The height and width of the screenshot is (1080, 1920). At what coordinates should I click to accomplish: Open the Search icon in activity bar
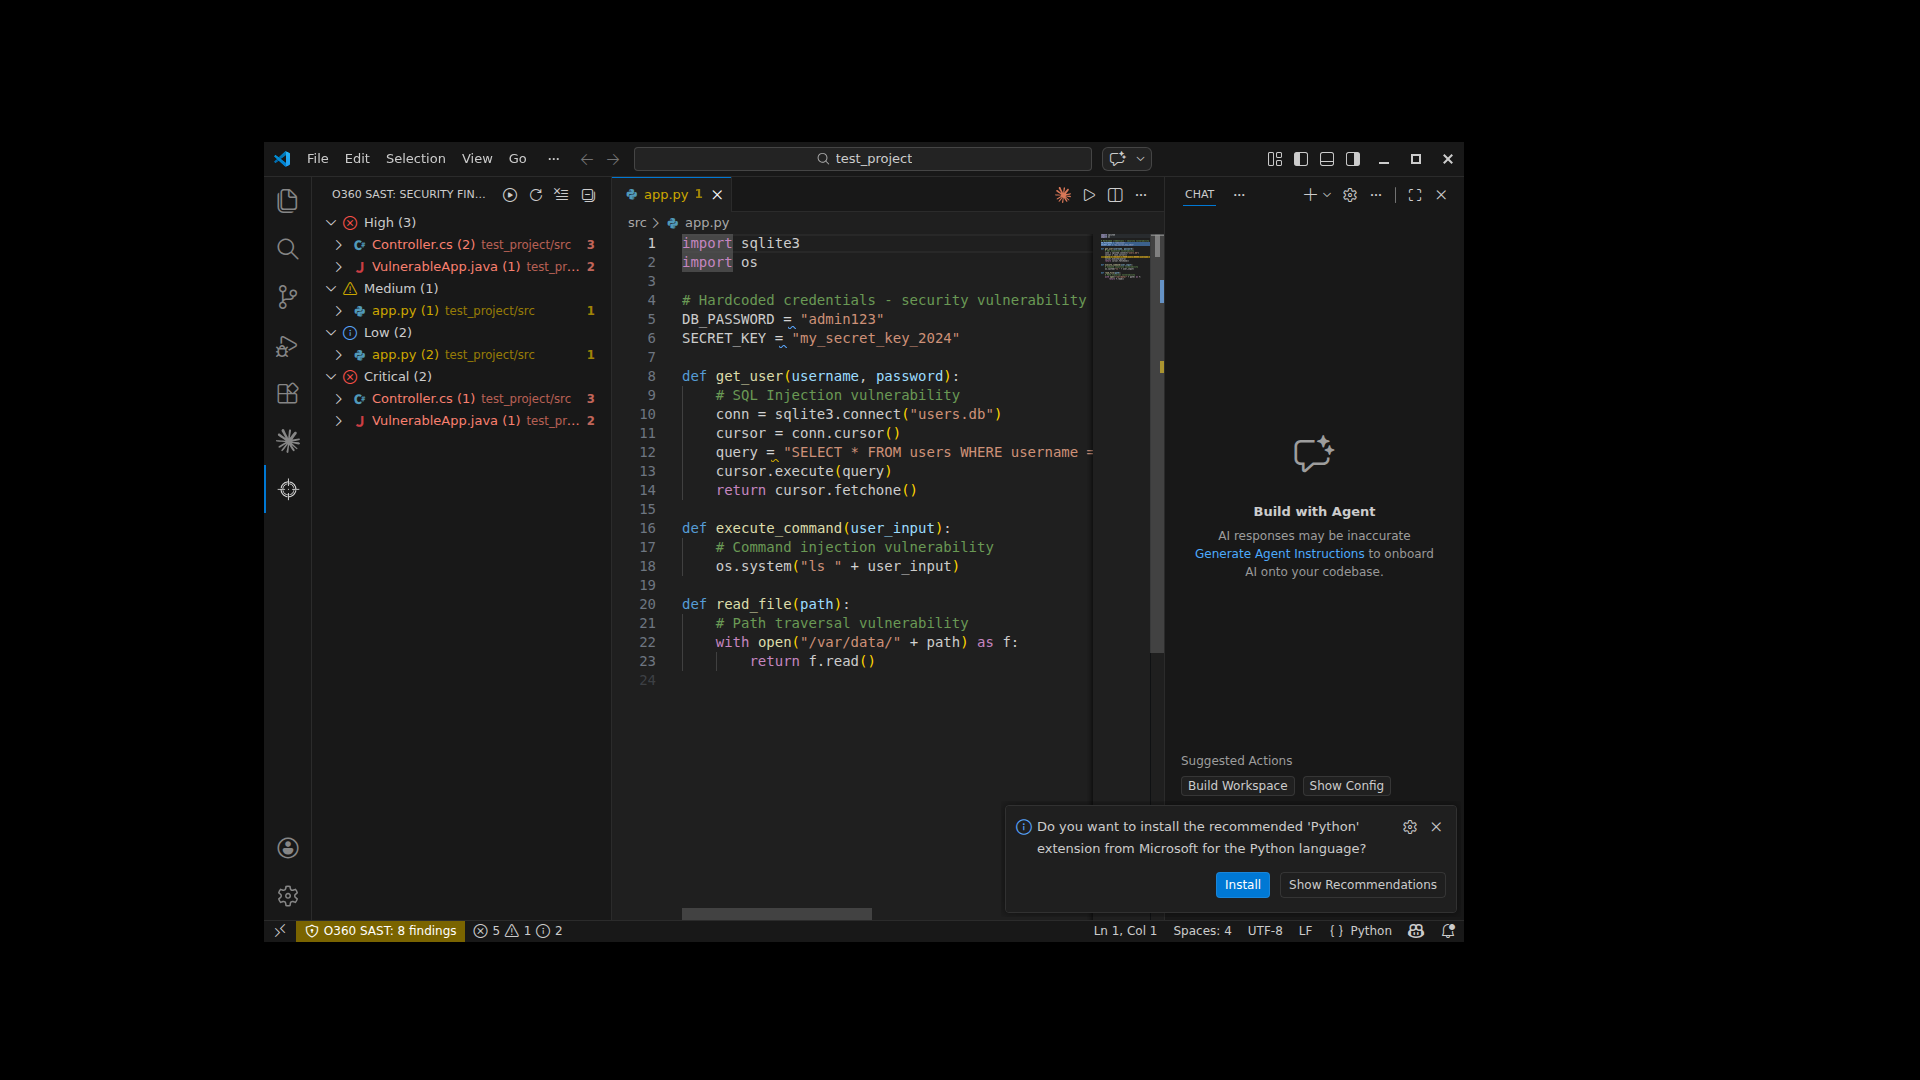tap(287, 249)
